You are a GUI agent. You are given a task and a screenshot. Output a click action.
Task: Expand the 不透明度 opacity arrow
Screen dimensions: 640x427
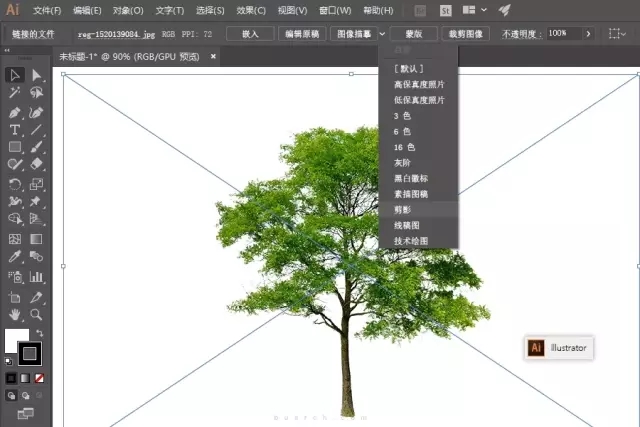pos(587,34)
